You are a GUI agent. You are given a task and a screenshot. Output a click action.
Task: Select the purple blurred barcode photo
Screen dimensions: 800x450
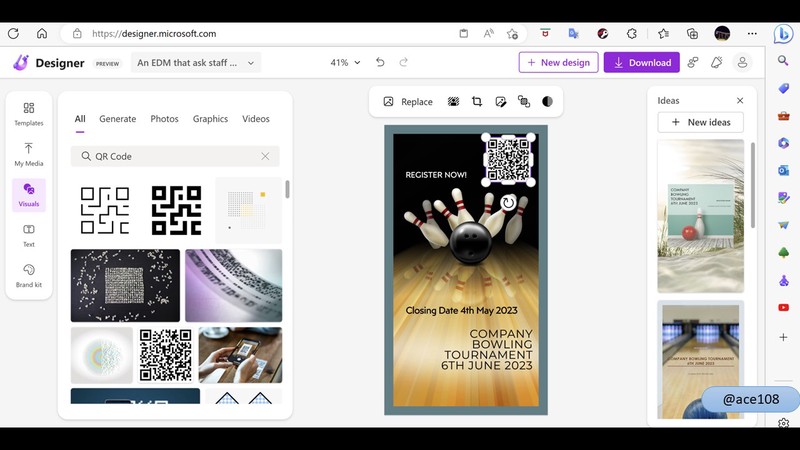pos(234,286)
